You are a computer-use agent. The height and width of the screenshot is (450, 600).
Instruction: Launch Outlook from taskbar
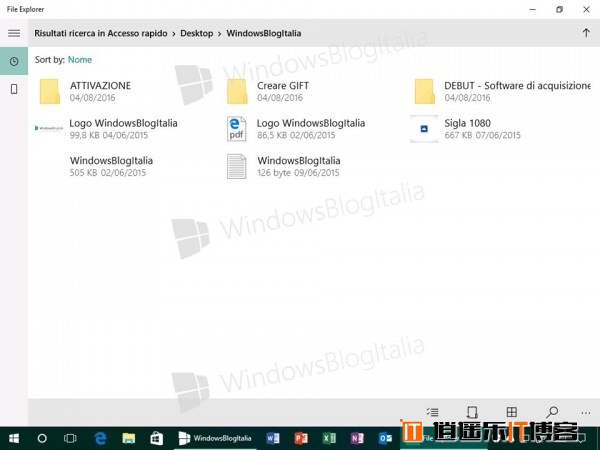coord(385,438)
